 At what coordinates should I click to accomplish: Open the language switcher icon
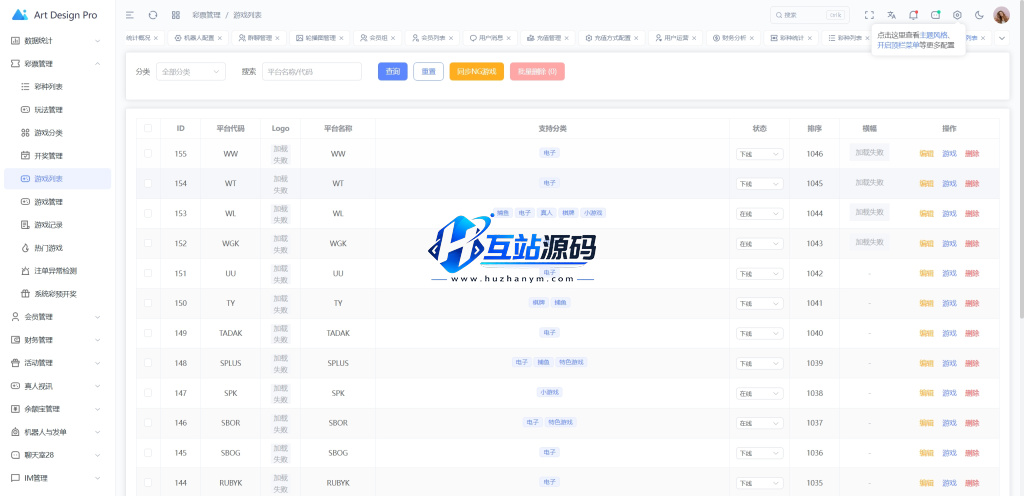click(891, 14)
